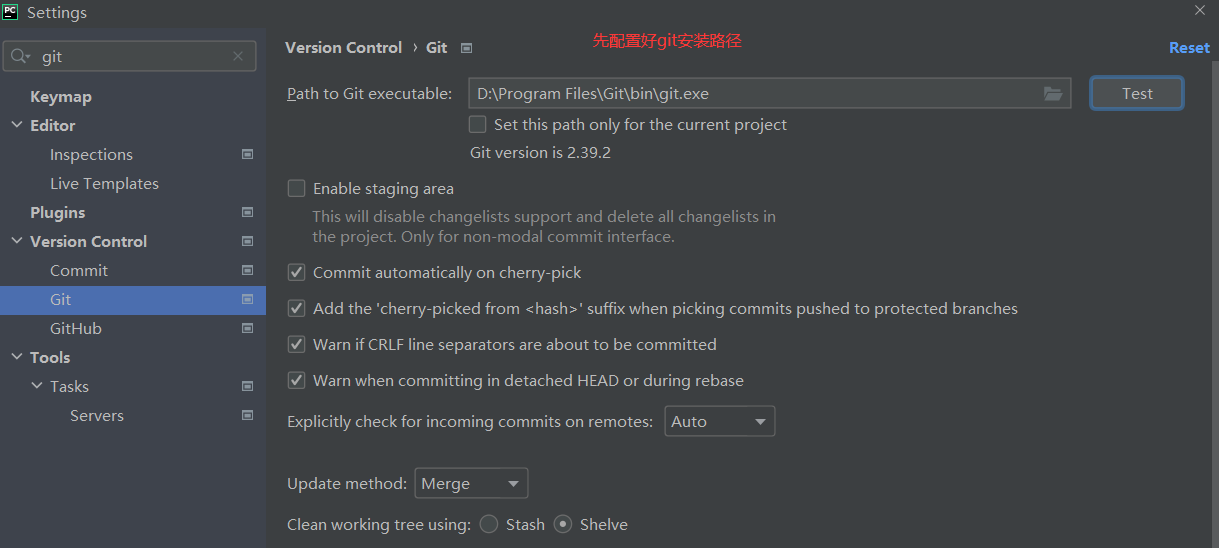Click the project settings icon next to the Git breadcrumb
The image size is (1219, 548).
point(466,48)
